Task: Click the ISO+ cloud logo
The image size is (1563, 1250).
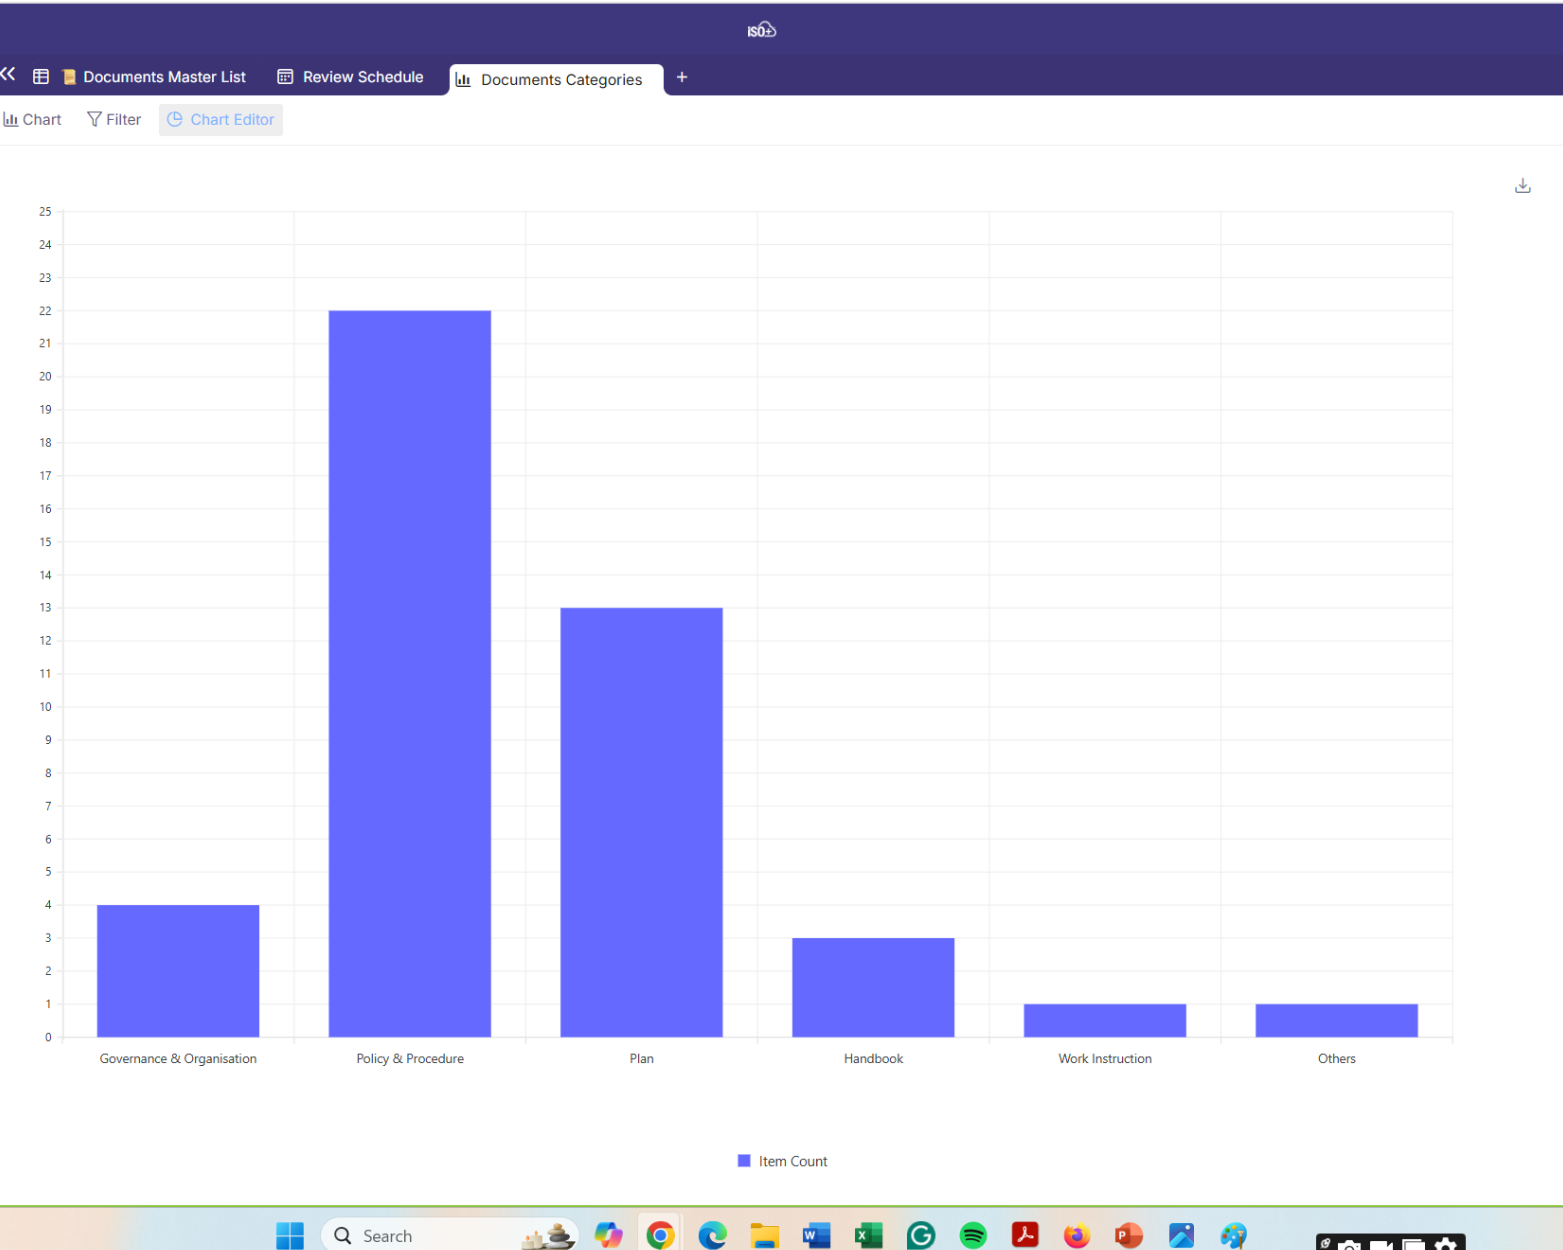Action: pyautogui.click(x=761, y=30)
